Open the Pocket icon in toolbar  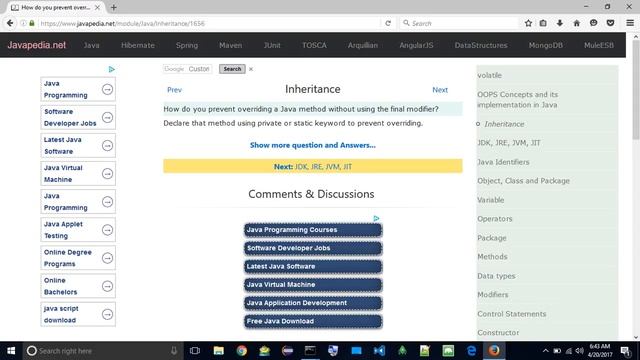tap(610, 23)
